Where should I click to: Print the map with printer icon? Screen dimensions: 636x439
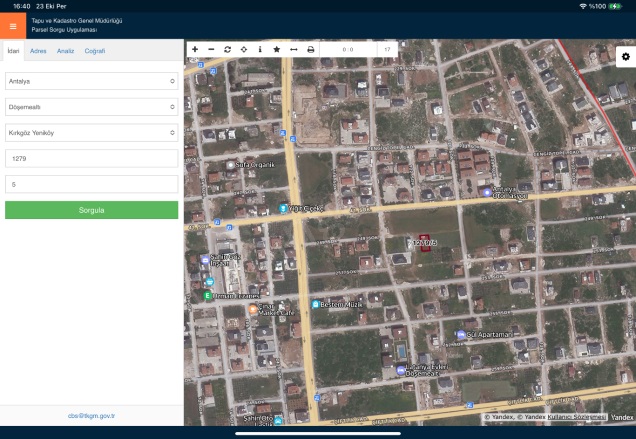(x=310, y=49)
